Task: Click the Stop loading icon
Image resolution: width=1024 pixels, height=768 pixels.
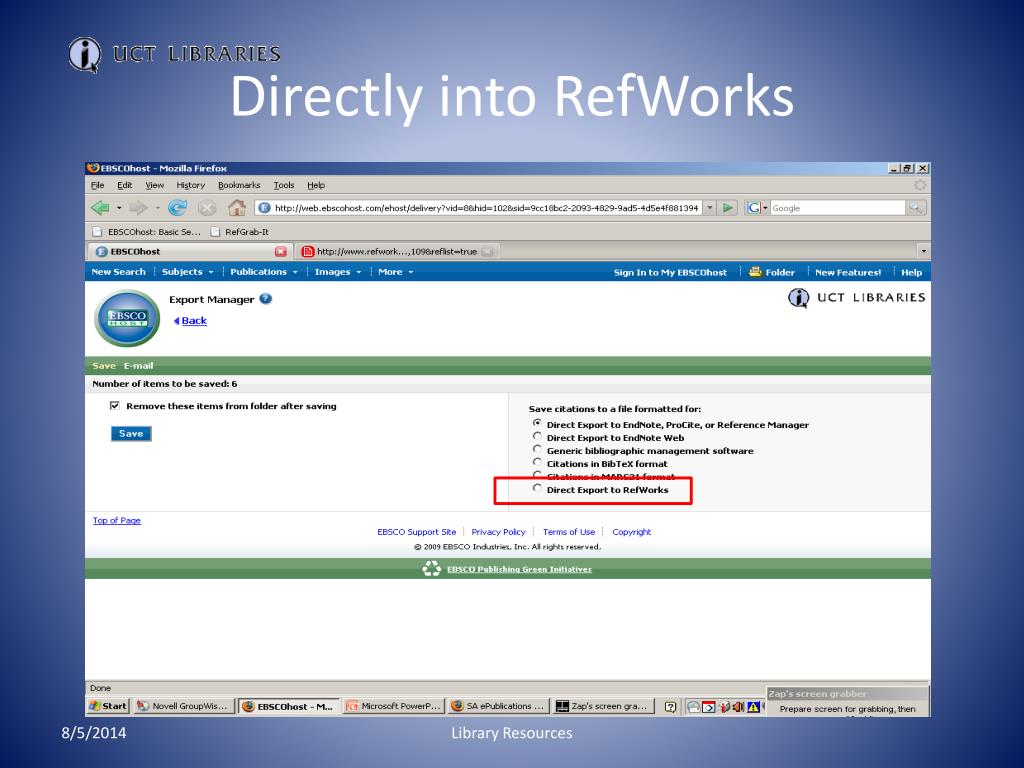Action: [x=207, y=208]
